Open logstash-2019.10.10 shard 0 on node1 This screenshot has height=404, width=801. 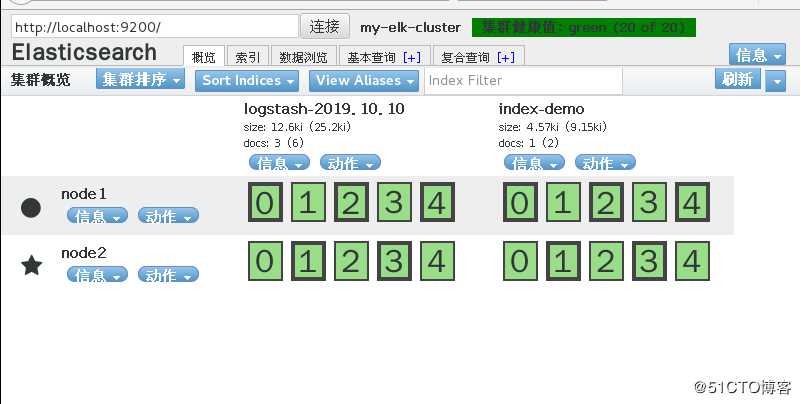(265, 202)
